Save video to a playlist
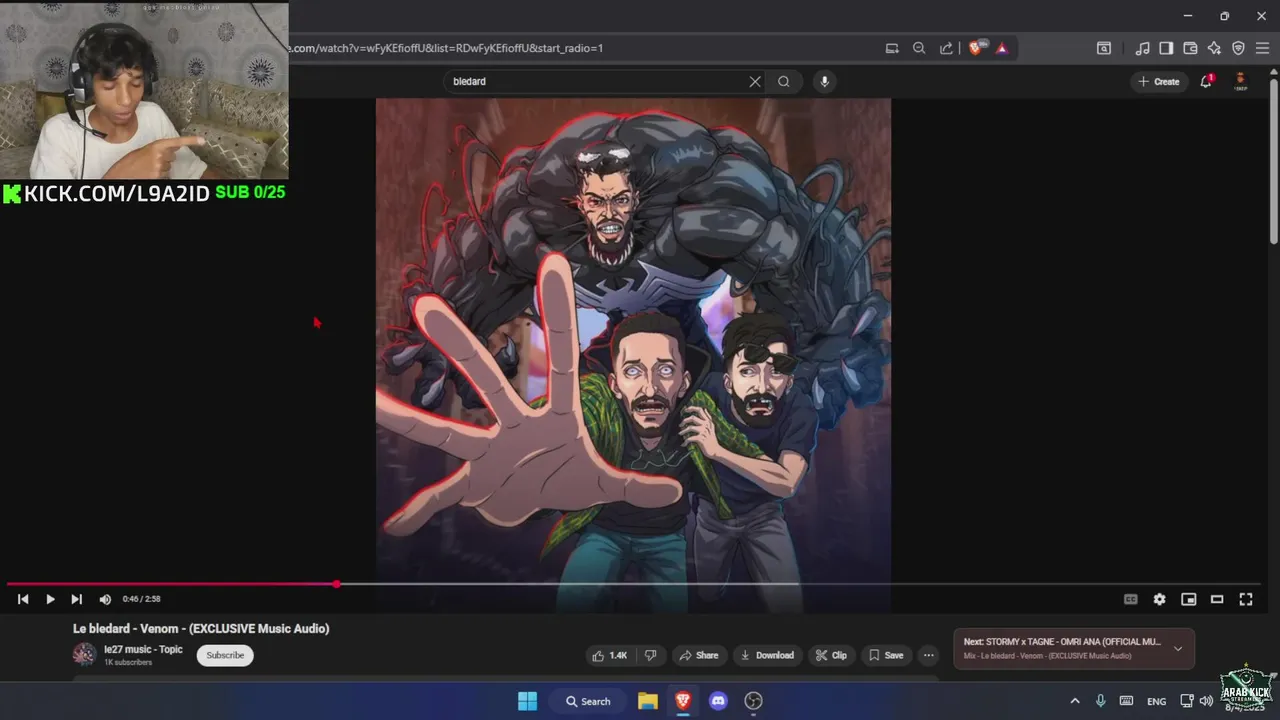1280x720 pixels. (885, 655)
